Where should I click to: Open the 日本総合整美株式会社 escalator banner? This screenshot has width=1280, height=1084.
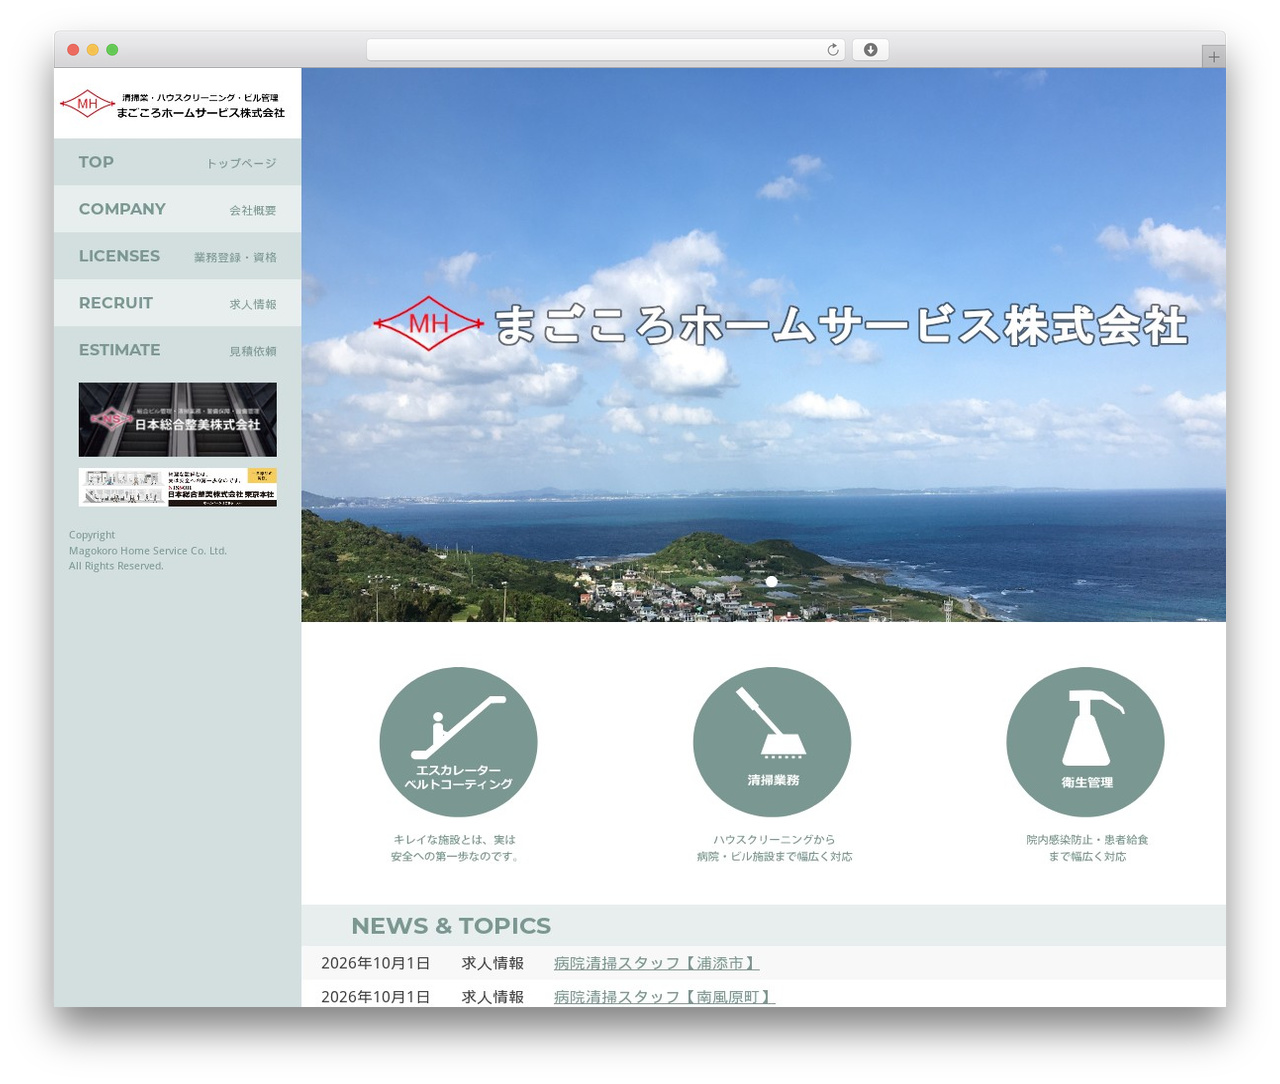click(178, 420)
